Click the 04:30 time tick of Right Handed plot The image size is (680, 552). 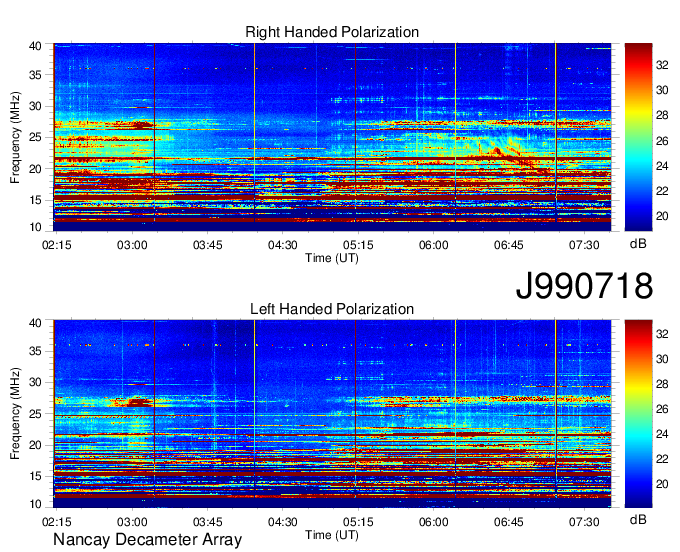[x=283, y=245]
